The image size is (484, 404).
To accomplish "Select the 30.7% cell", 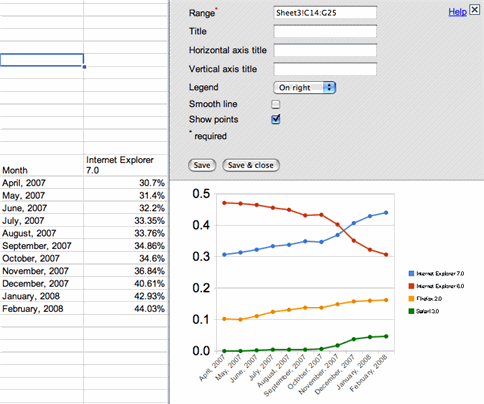I will pyautogui.click(x=126, y=183).
